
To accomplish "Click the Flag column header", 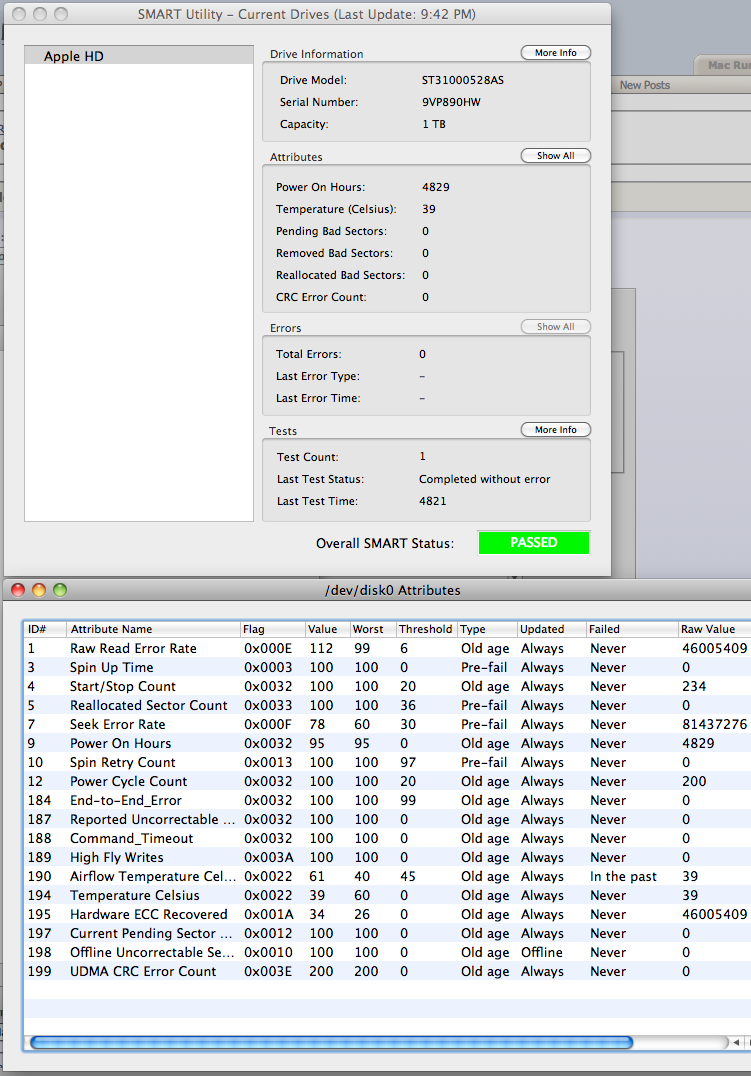I will click(x=273, y=629).
